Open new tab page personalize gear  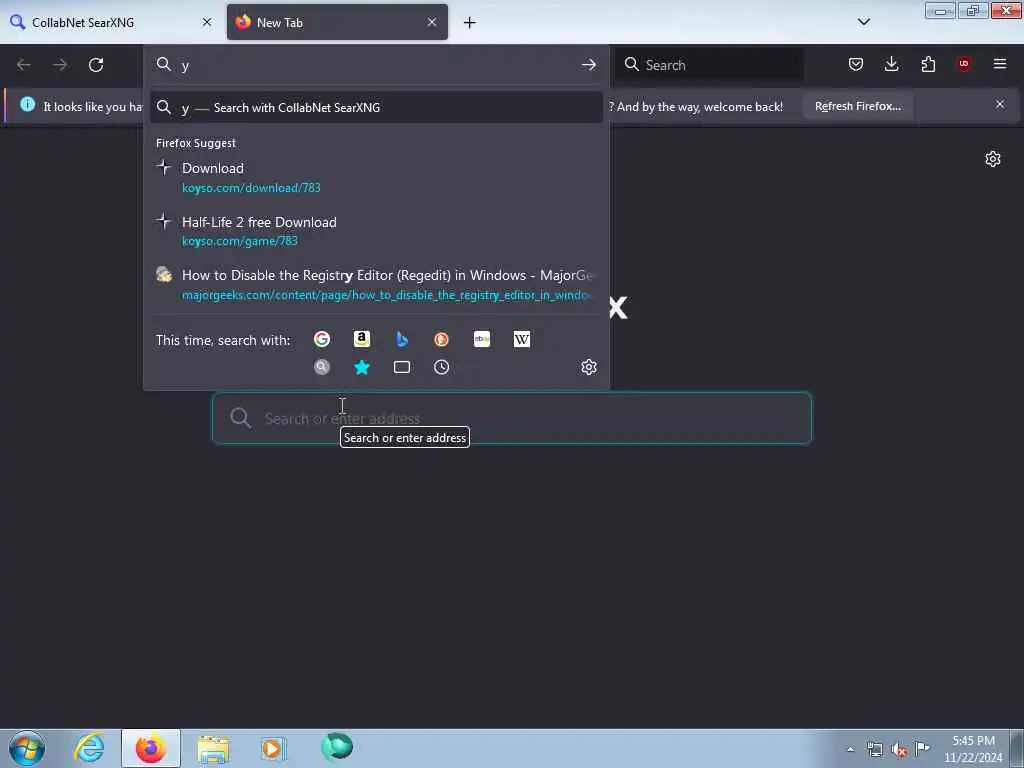point(993,159)
